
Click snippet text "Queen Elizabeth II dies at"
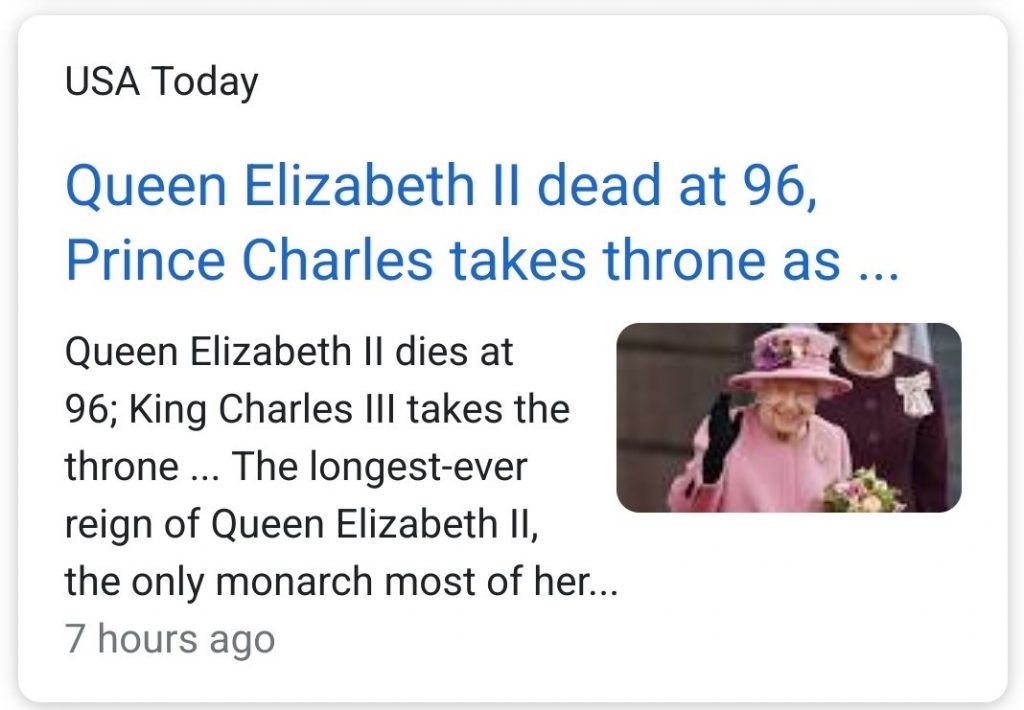pos(289,352)
